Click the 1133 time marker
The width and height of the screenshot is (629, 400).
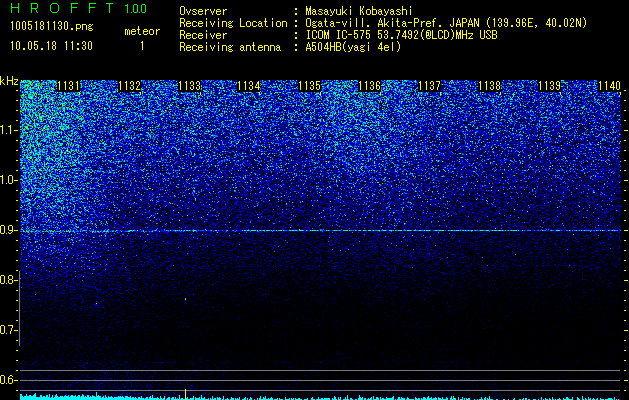189,86
